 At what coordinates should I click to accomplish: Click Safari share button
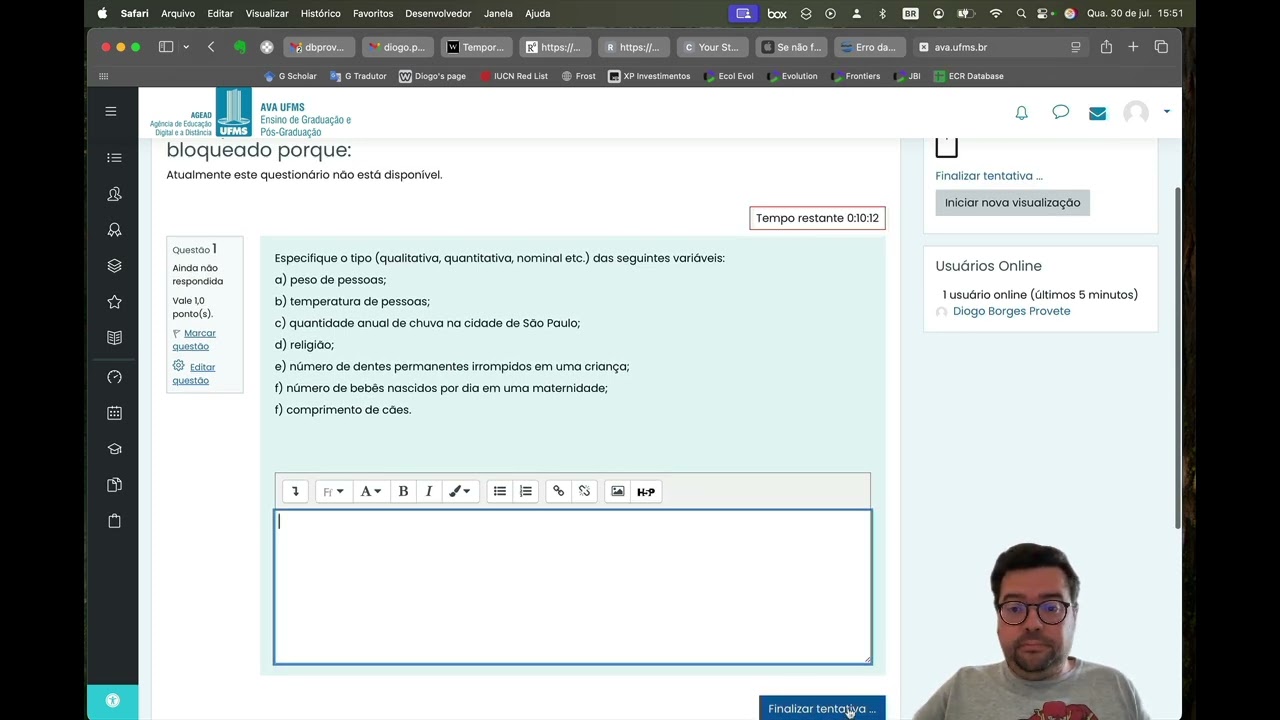pyautogui.click(x=1106, y=47)
